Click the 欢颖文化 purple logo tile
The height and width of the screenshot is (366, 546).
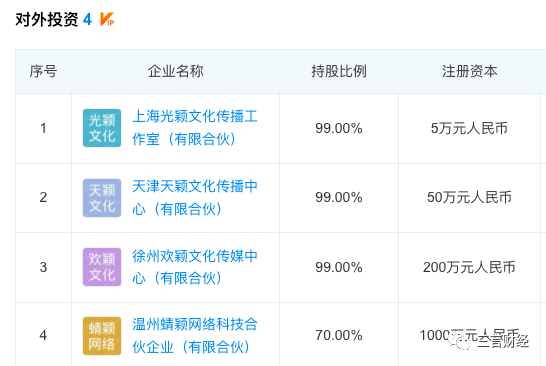tap(102, 267)
